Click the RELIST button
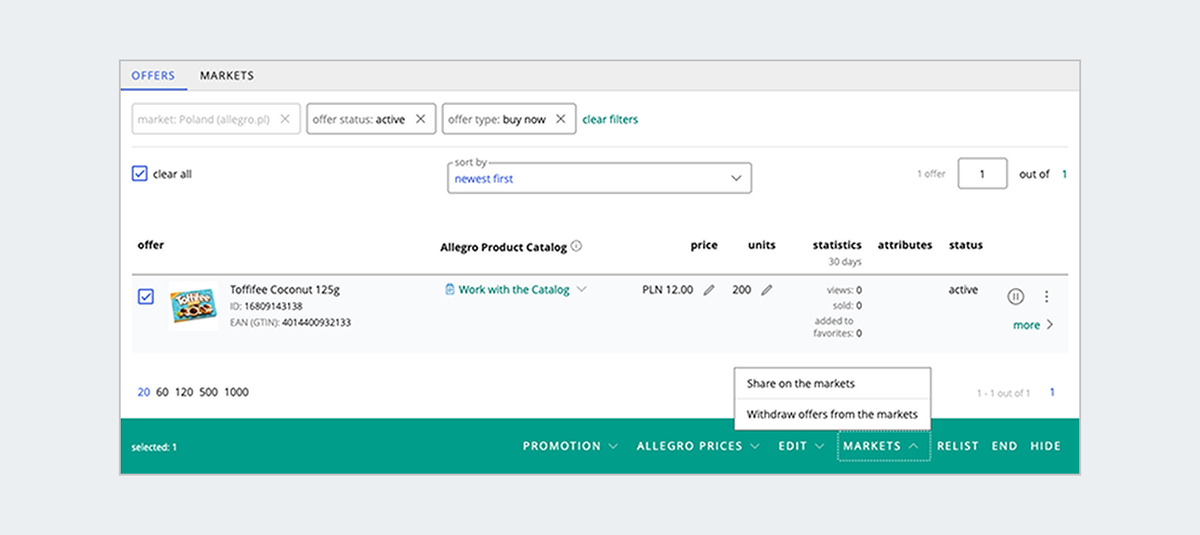This screenshot has width=1200, height=535. 958,446
